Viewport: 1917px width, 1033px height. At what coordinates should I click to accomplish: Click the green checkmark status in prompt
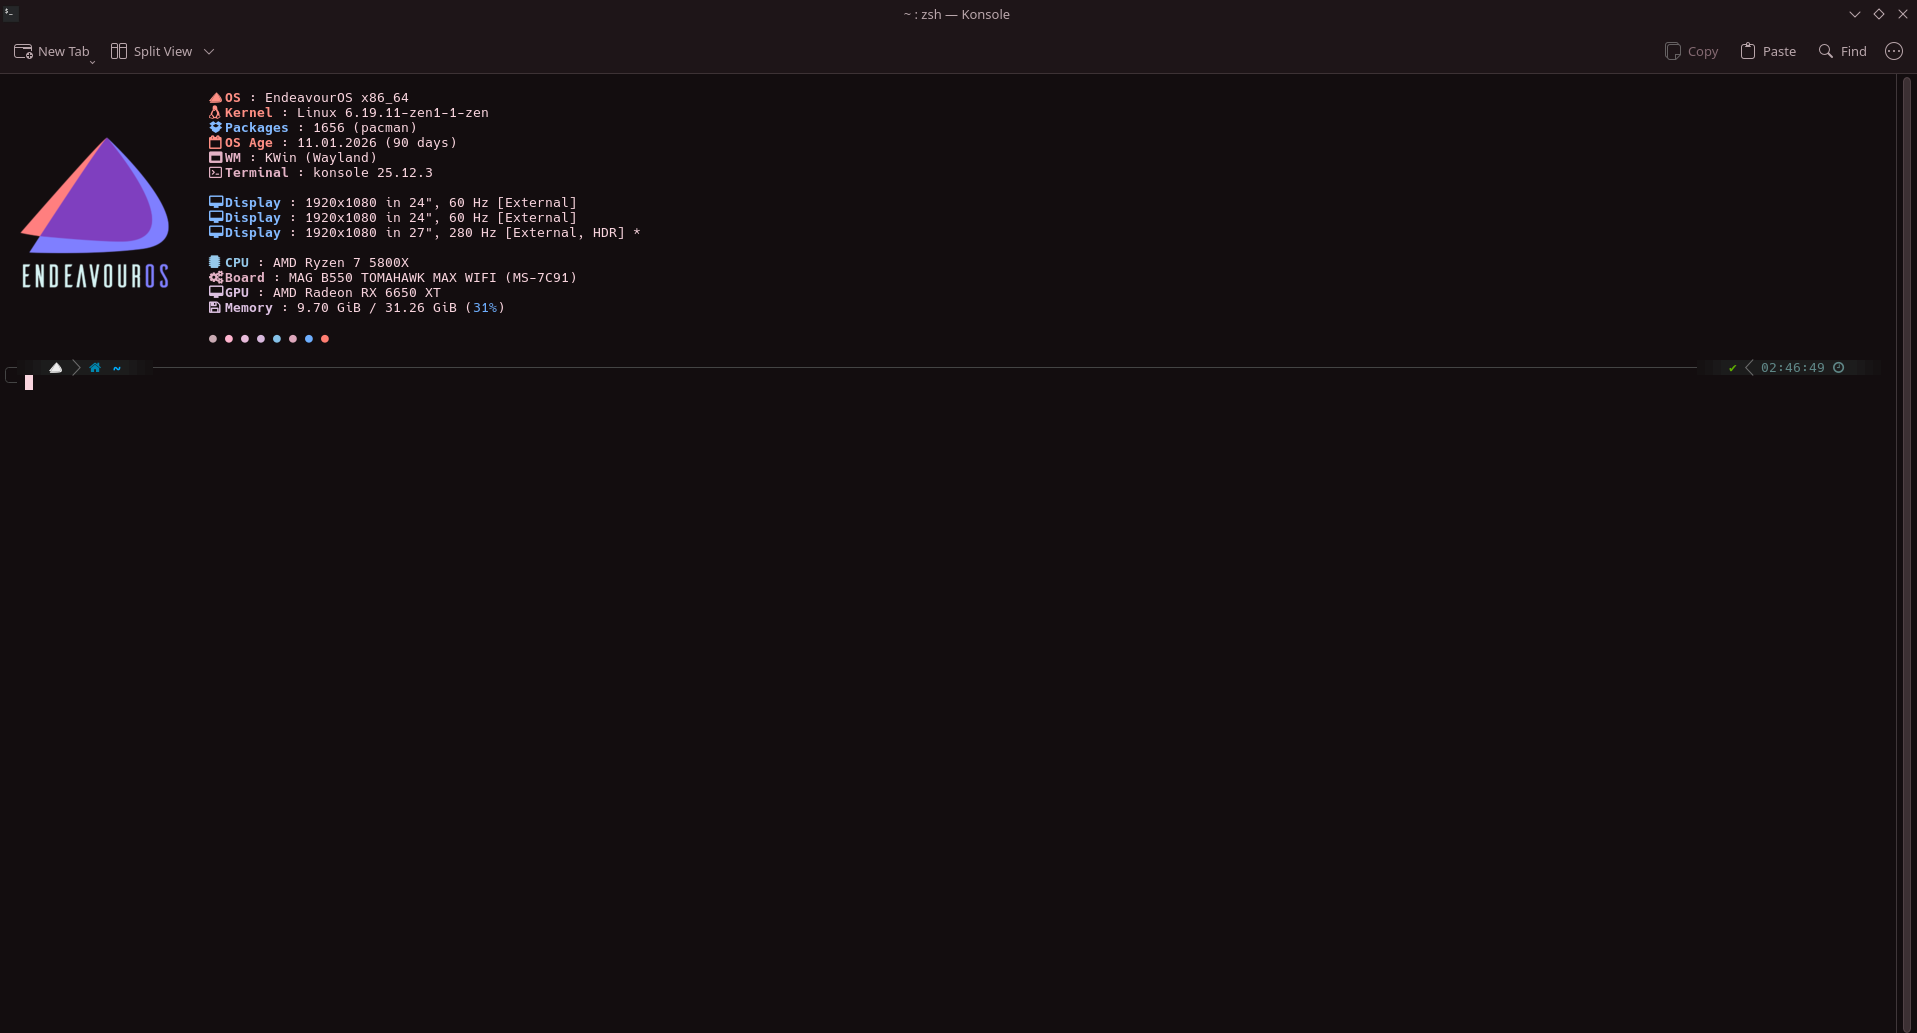point(1732,368)
